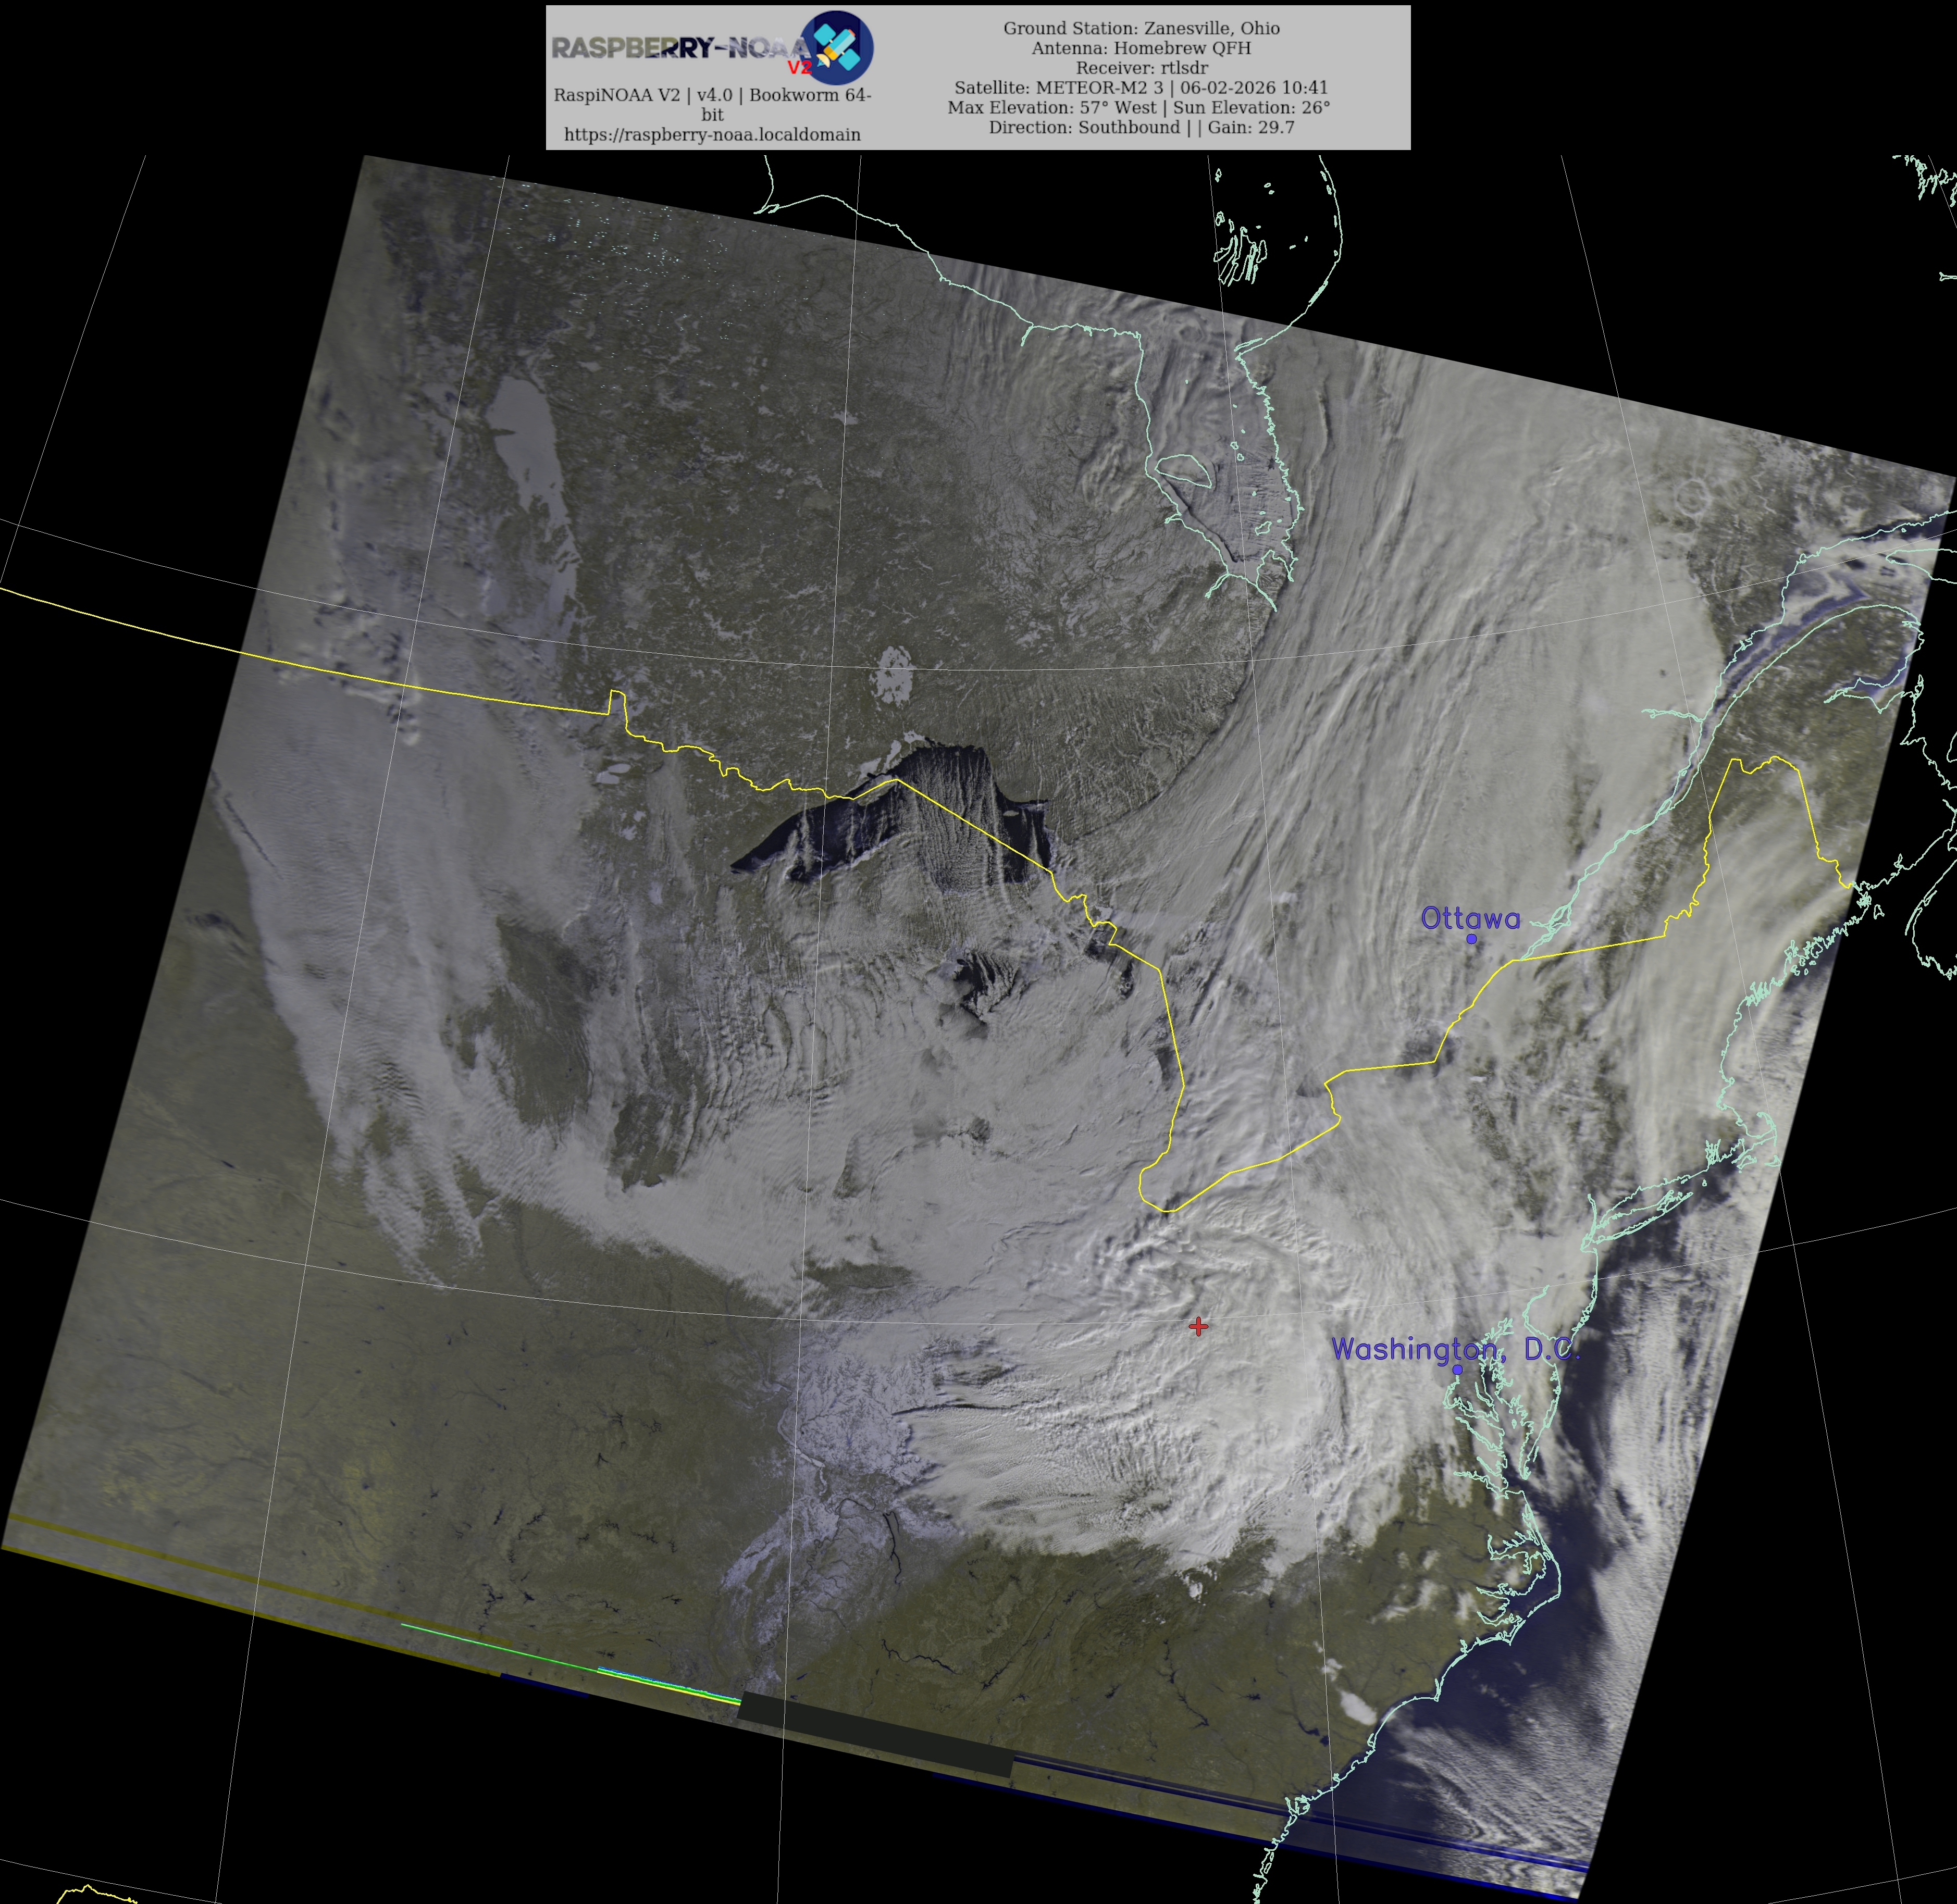This screenshot has height=1904, width=1957.
Task: Open the raspberry-noaa.localdomain URL
Action: click(712, 134)
